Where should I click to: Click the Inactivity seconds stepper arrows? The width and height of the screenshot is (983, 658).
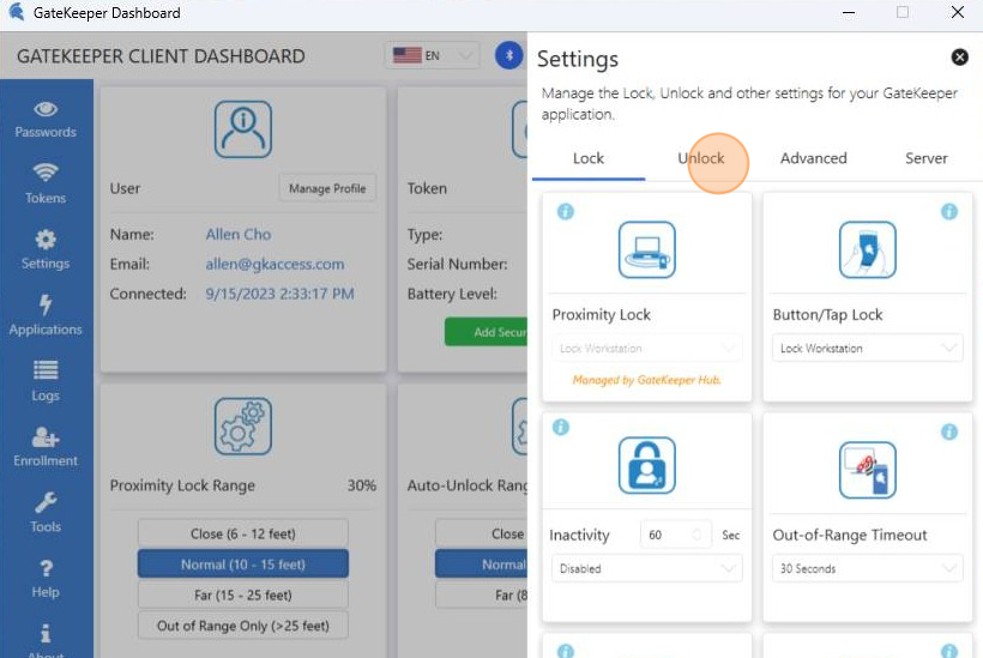click(697, 535)
